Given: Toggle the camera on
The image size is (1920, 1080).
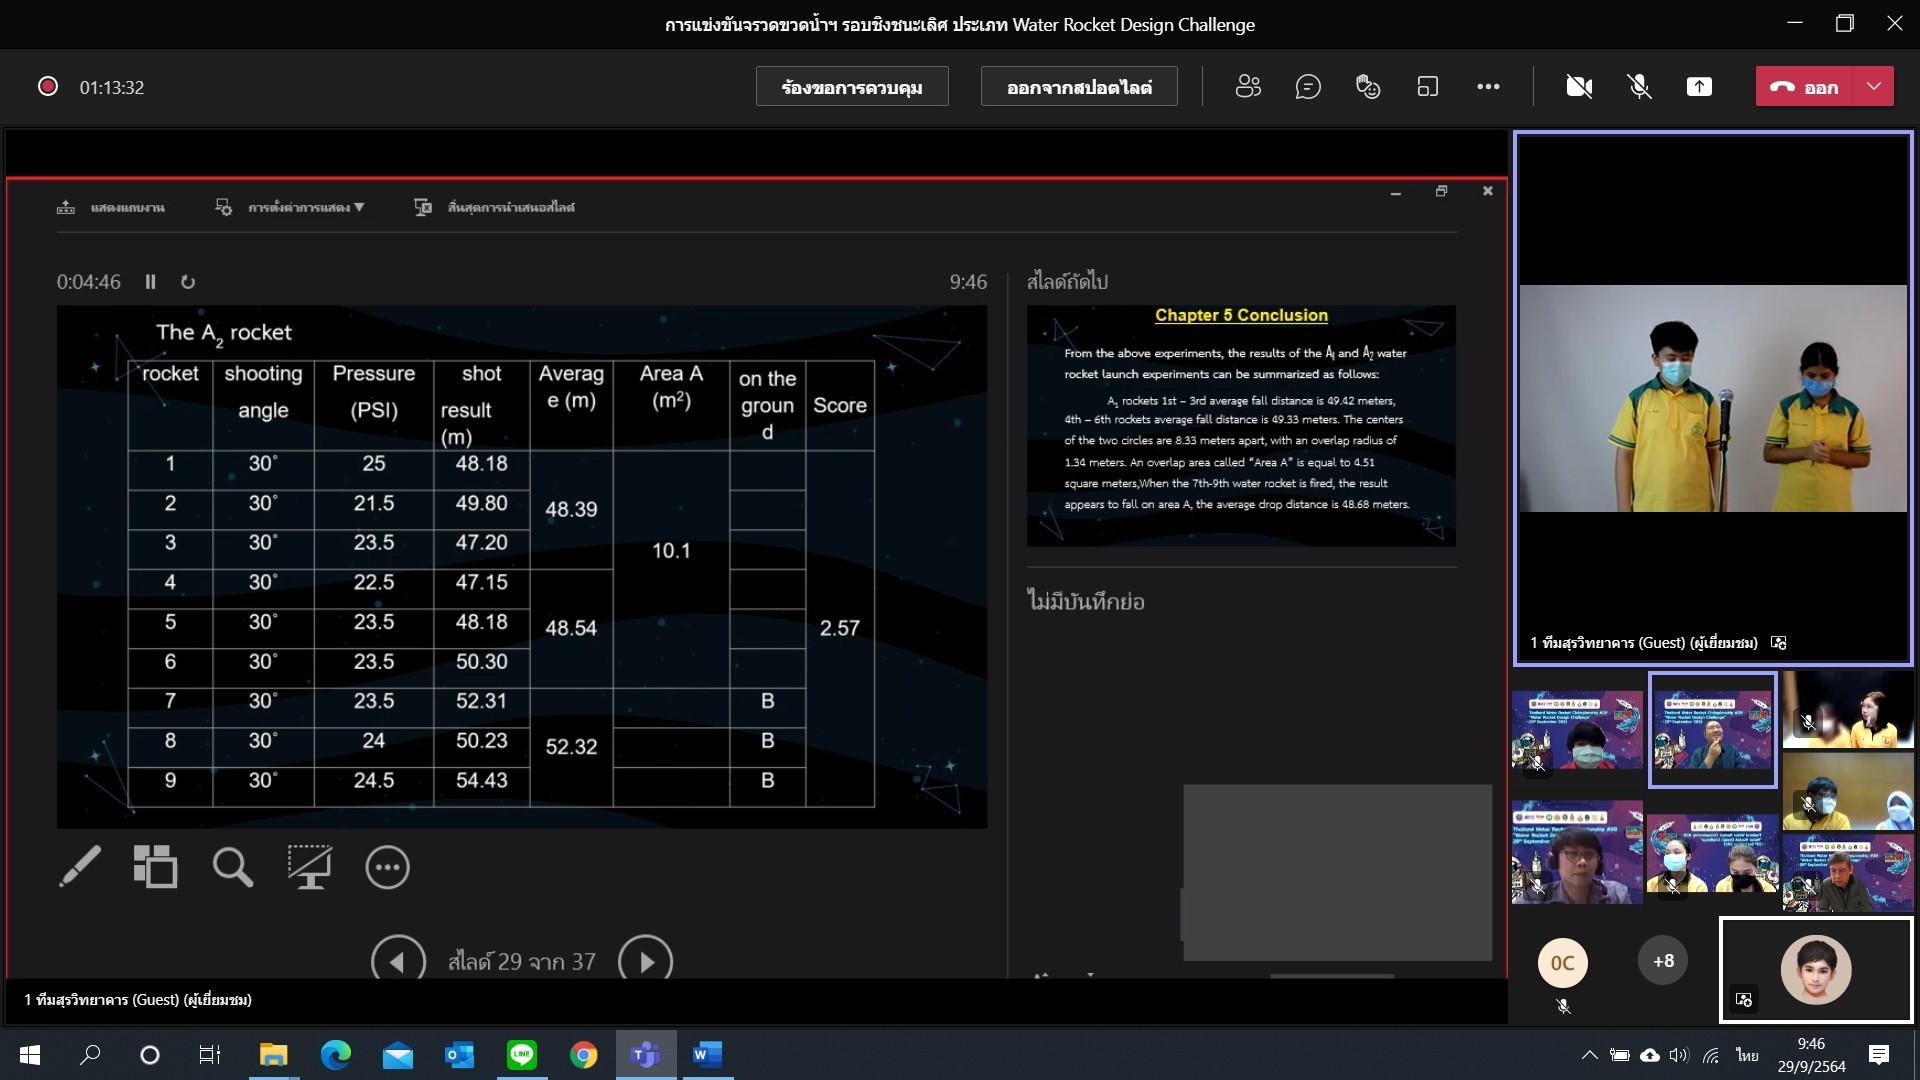Looking at the screenshot, I should click(1579, 87).
